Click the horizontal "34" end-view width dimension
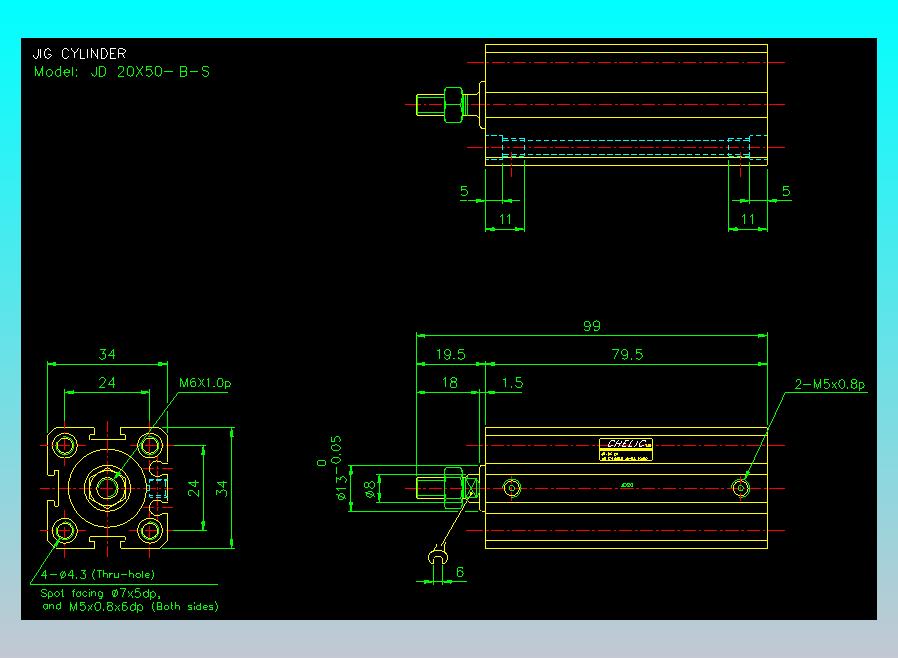This screenshot has width=898, height=658. 107,354
